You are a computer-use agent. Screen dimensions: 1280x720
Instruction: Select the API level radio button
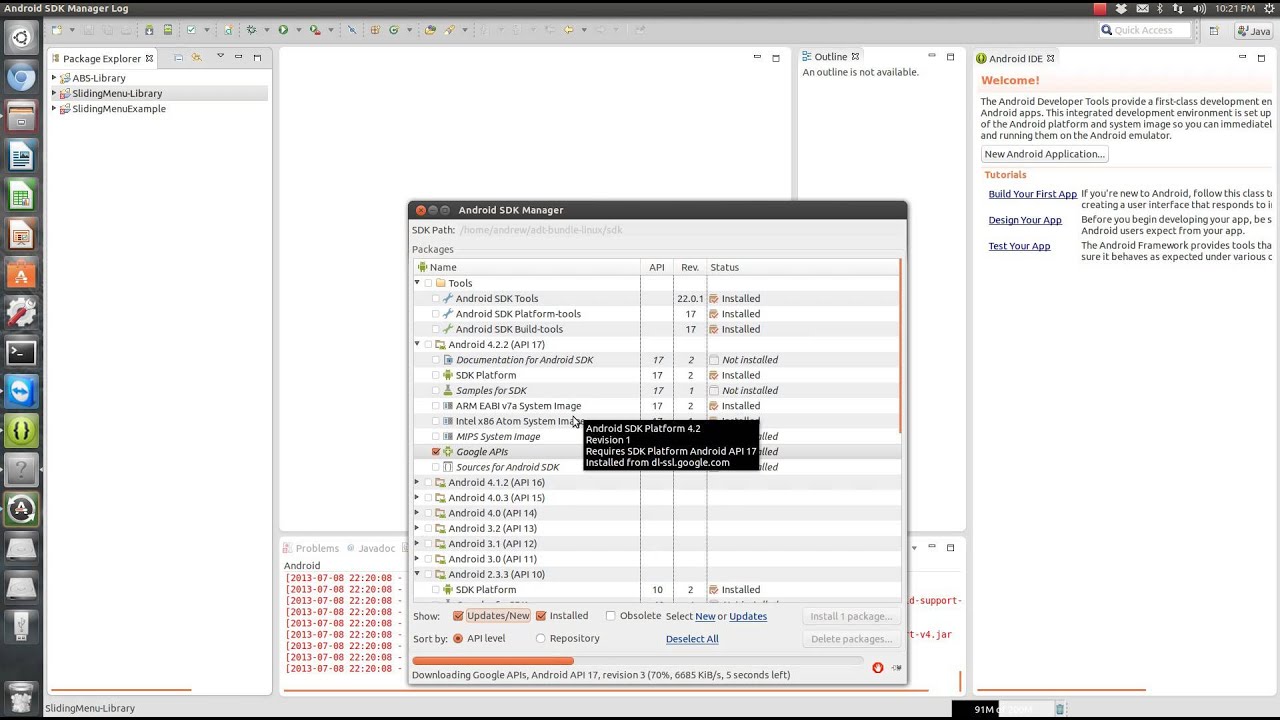[x=458, y=638]
